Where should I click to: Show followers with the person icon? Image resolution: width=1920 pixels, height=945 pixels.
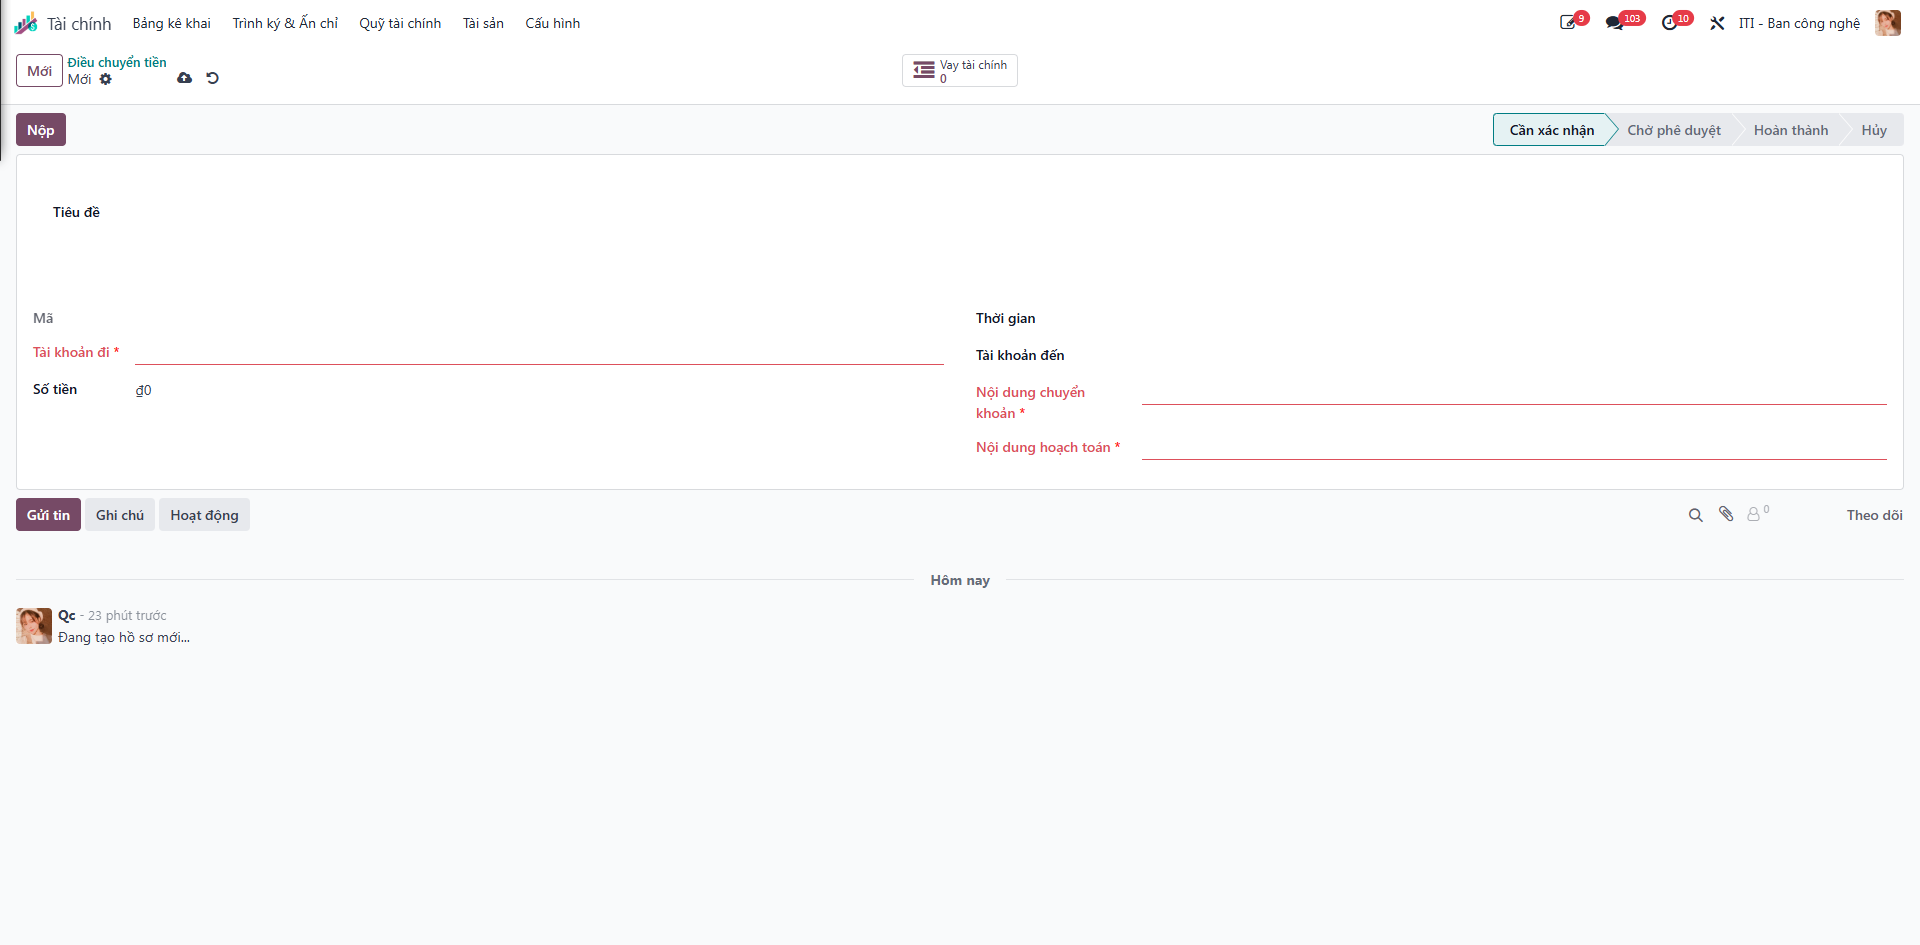(x=1757, y=514)
